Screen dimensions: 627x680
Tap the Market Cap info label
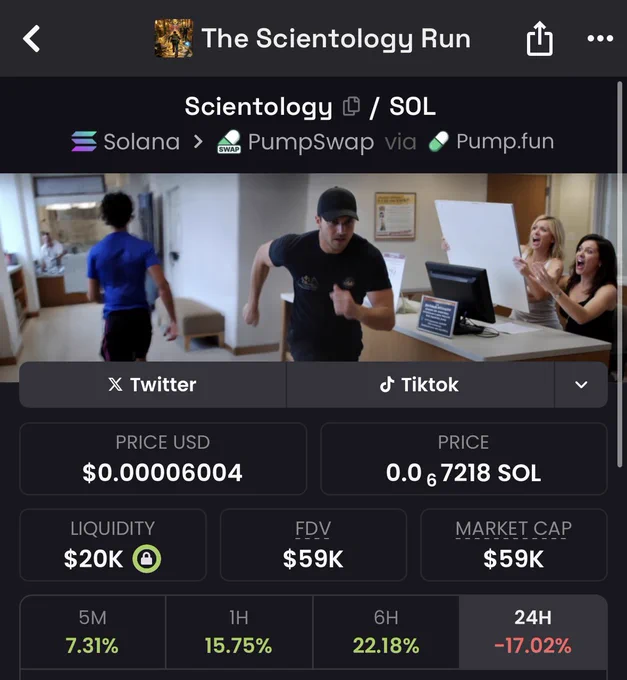point(513,529)
